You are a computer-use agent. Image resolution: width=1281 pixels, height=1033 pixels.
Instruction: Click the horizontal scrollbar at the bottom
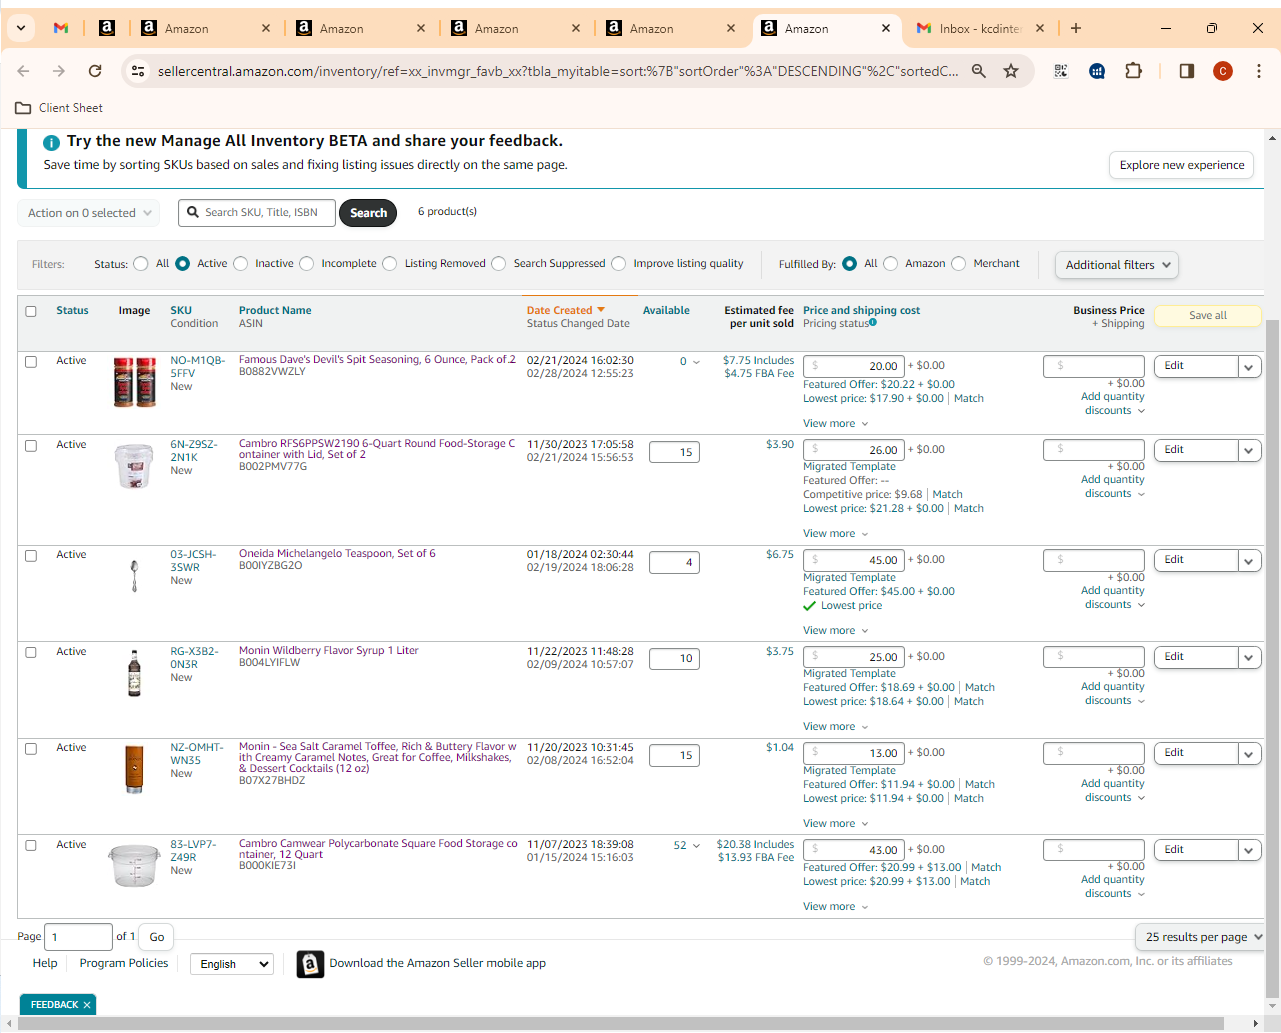point(620,1023)
